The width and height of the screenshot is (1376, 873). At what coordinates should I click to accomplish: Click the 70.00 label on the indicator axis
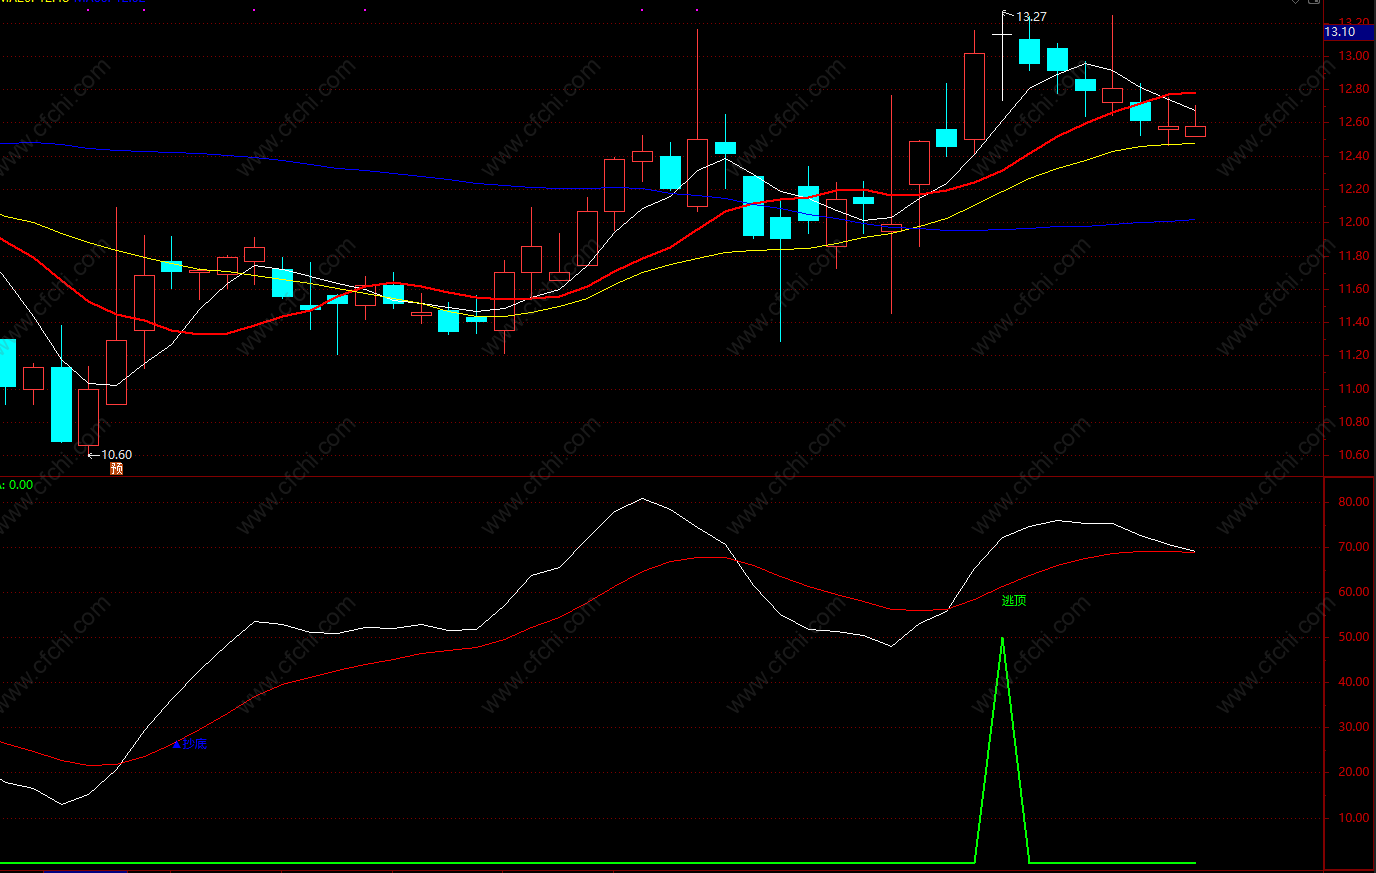[x=1354, y=547]
